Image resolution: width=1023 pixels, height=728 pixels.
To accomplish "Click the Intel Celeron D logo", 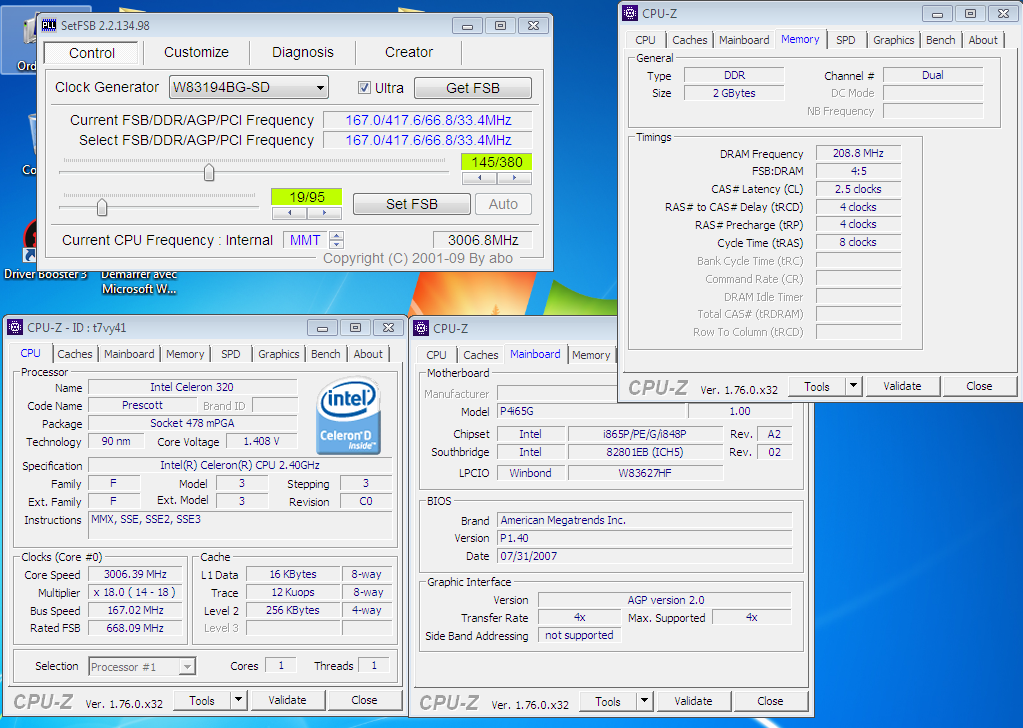I will coord(348,416).
